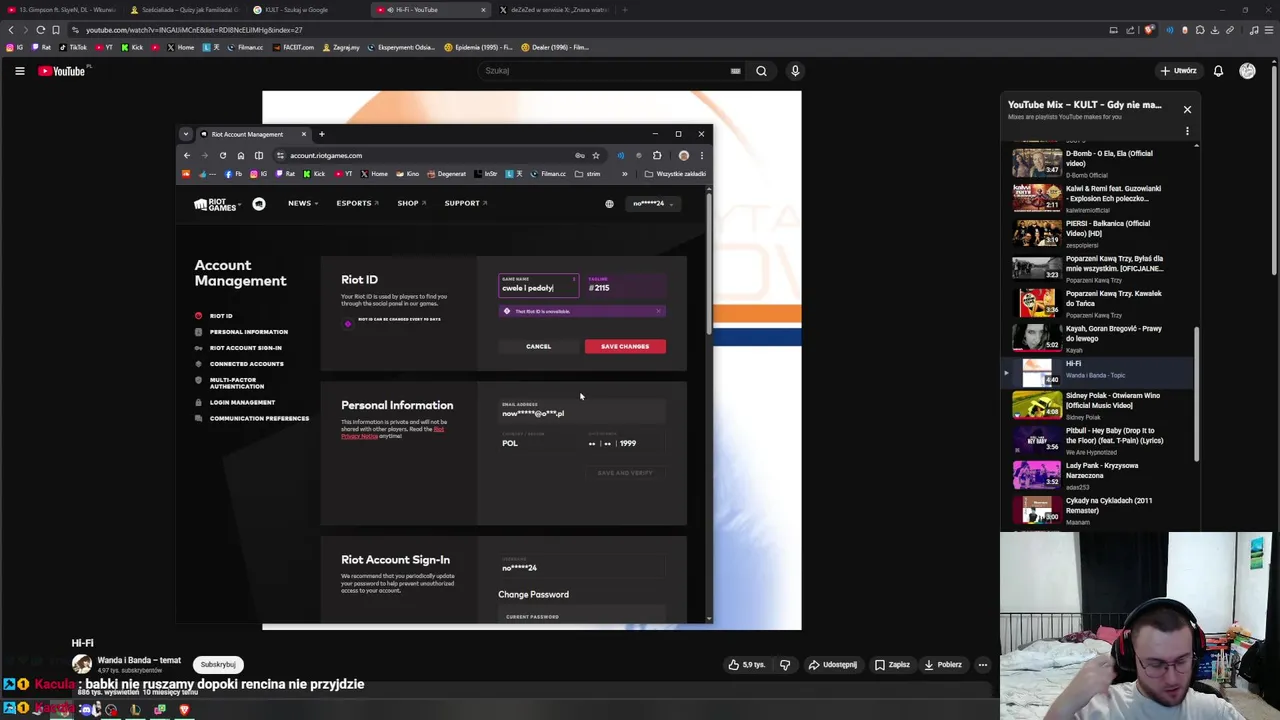Open the Riot Privacy Notice link
The height and width of the screenshot is (720, 1280).
point(393,433)
